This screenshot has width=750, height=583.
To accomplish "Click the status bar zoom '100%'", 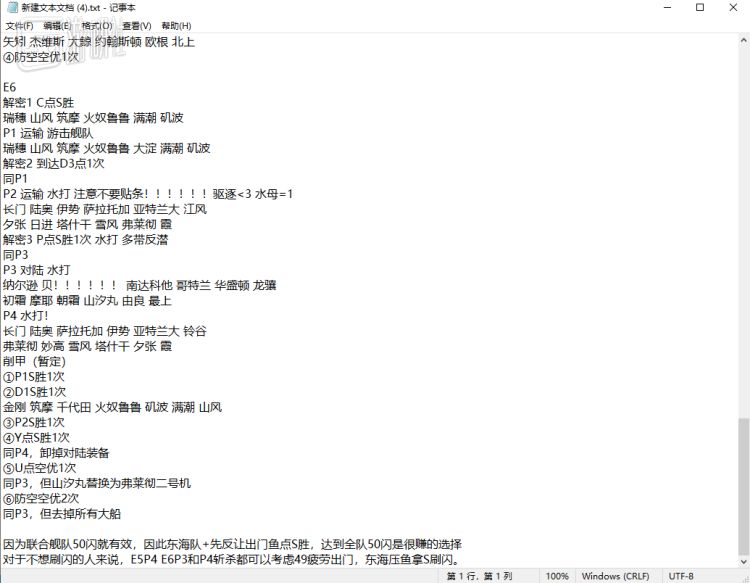I will 557,576.
